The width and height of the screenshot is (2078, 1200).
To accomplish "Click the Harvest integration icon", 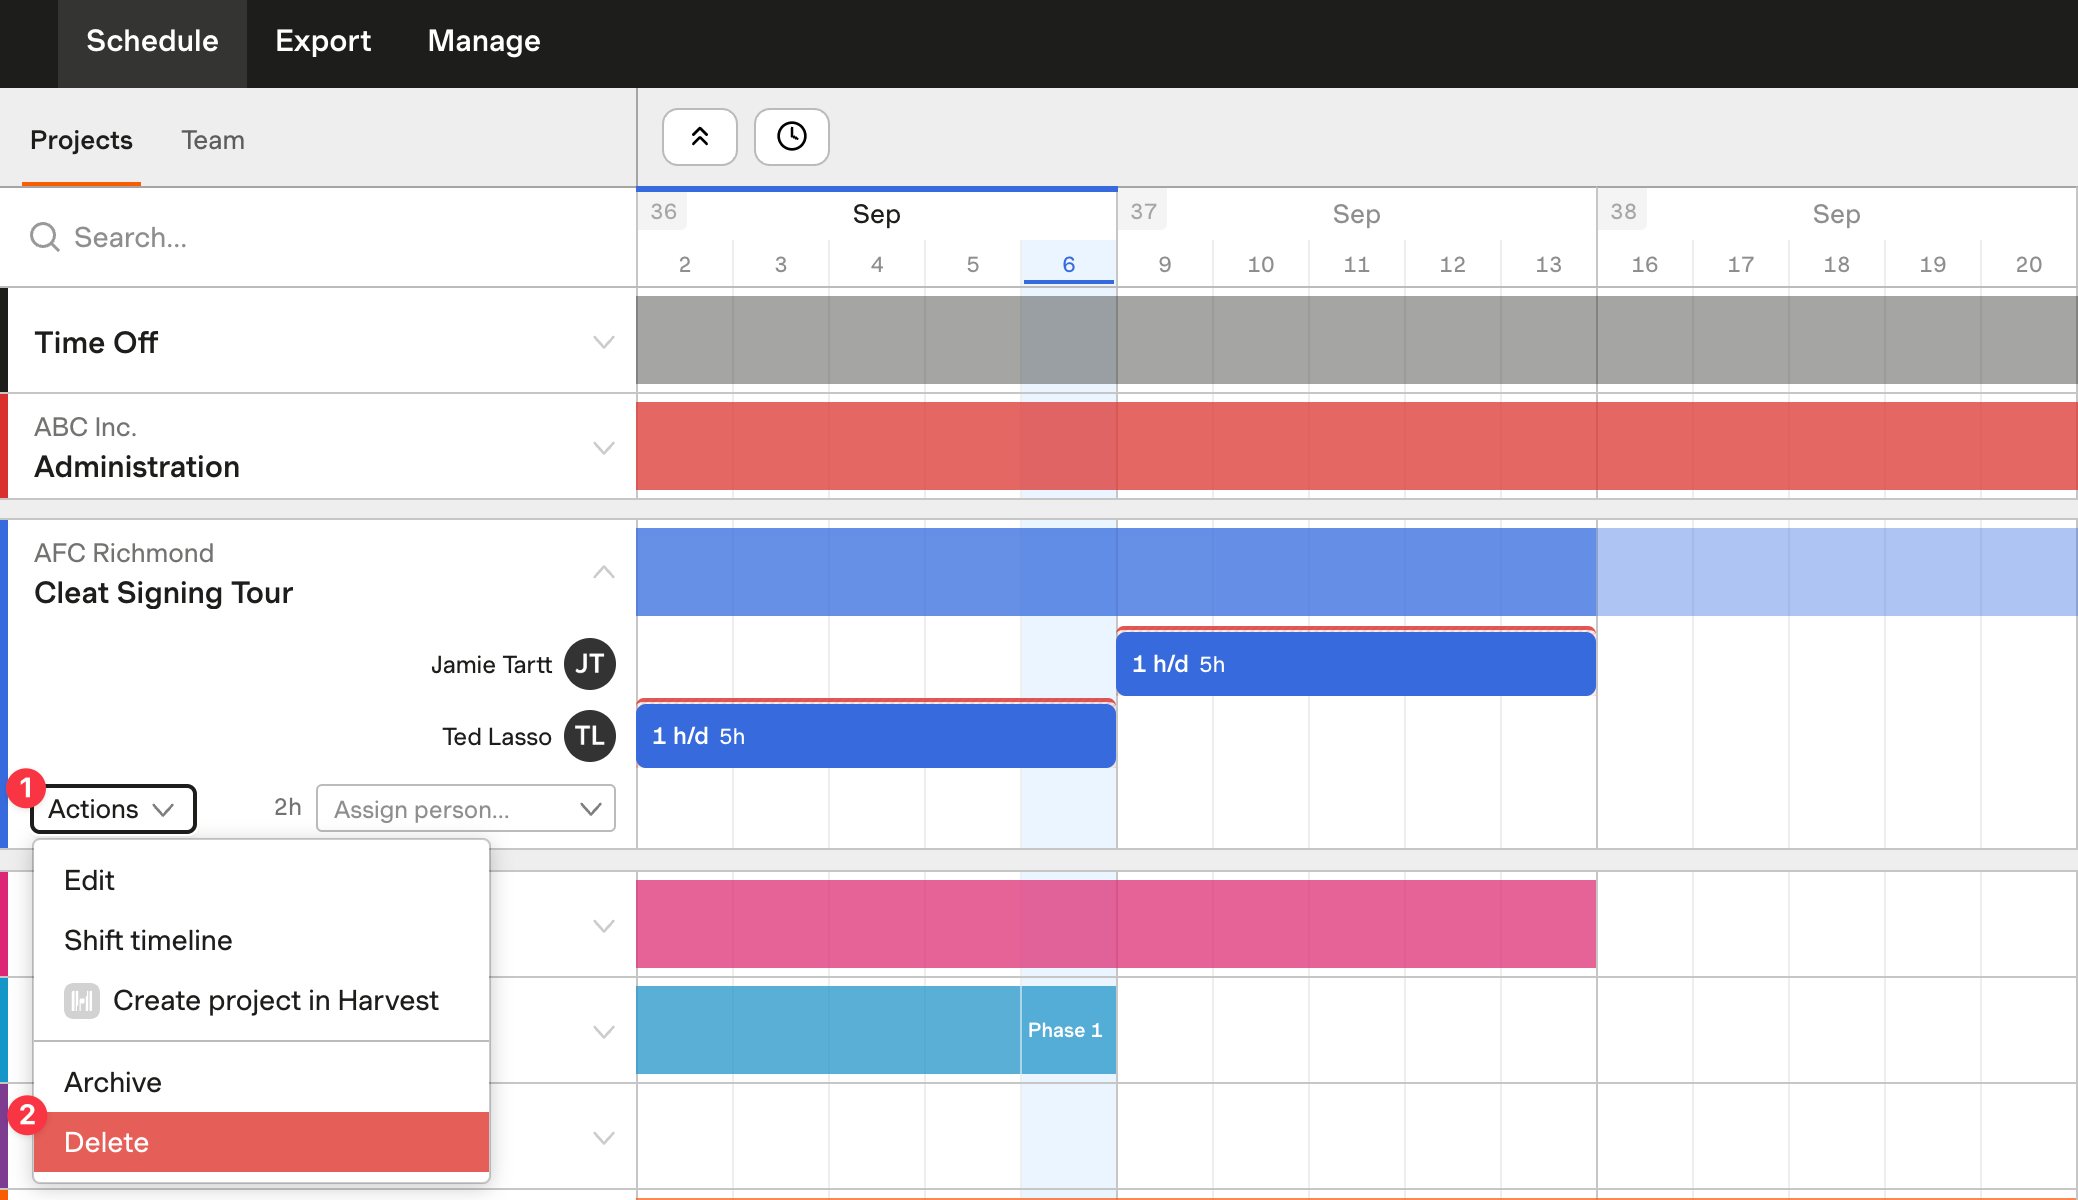I will tap(81, 1000).
